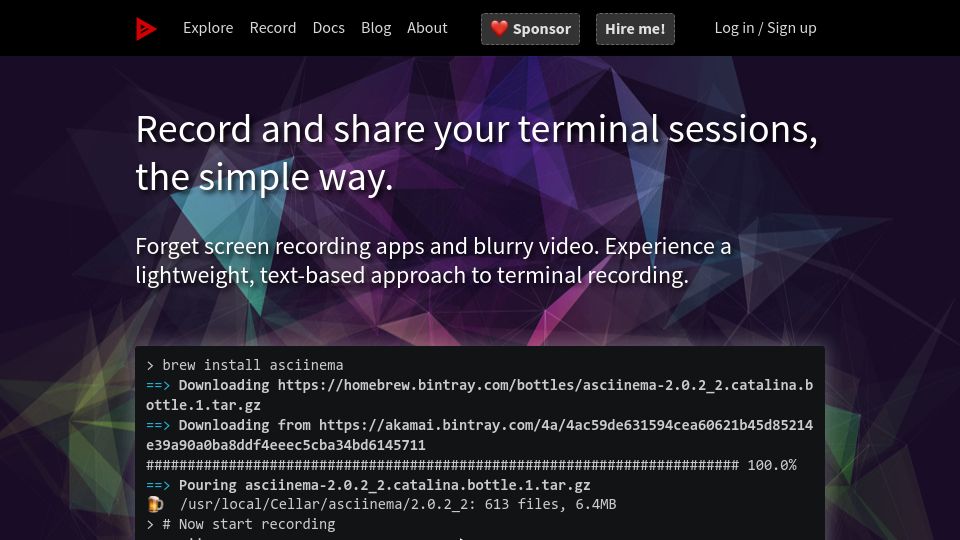The width and height of the screenshot is (960, 540).
Task: Click the '100.0%' progress text
Action: (x=772, y=465)
